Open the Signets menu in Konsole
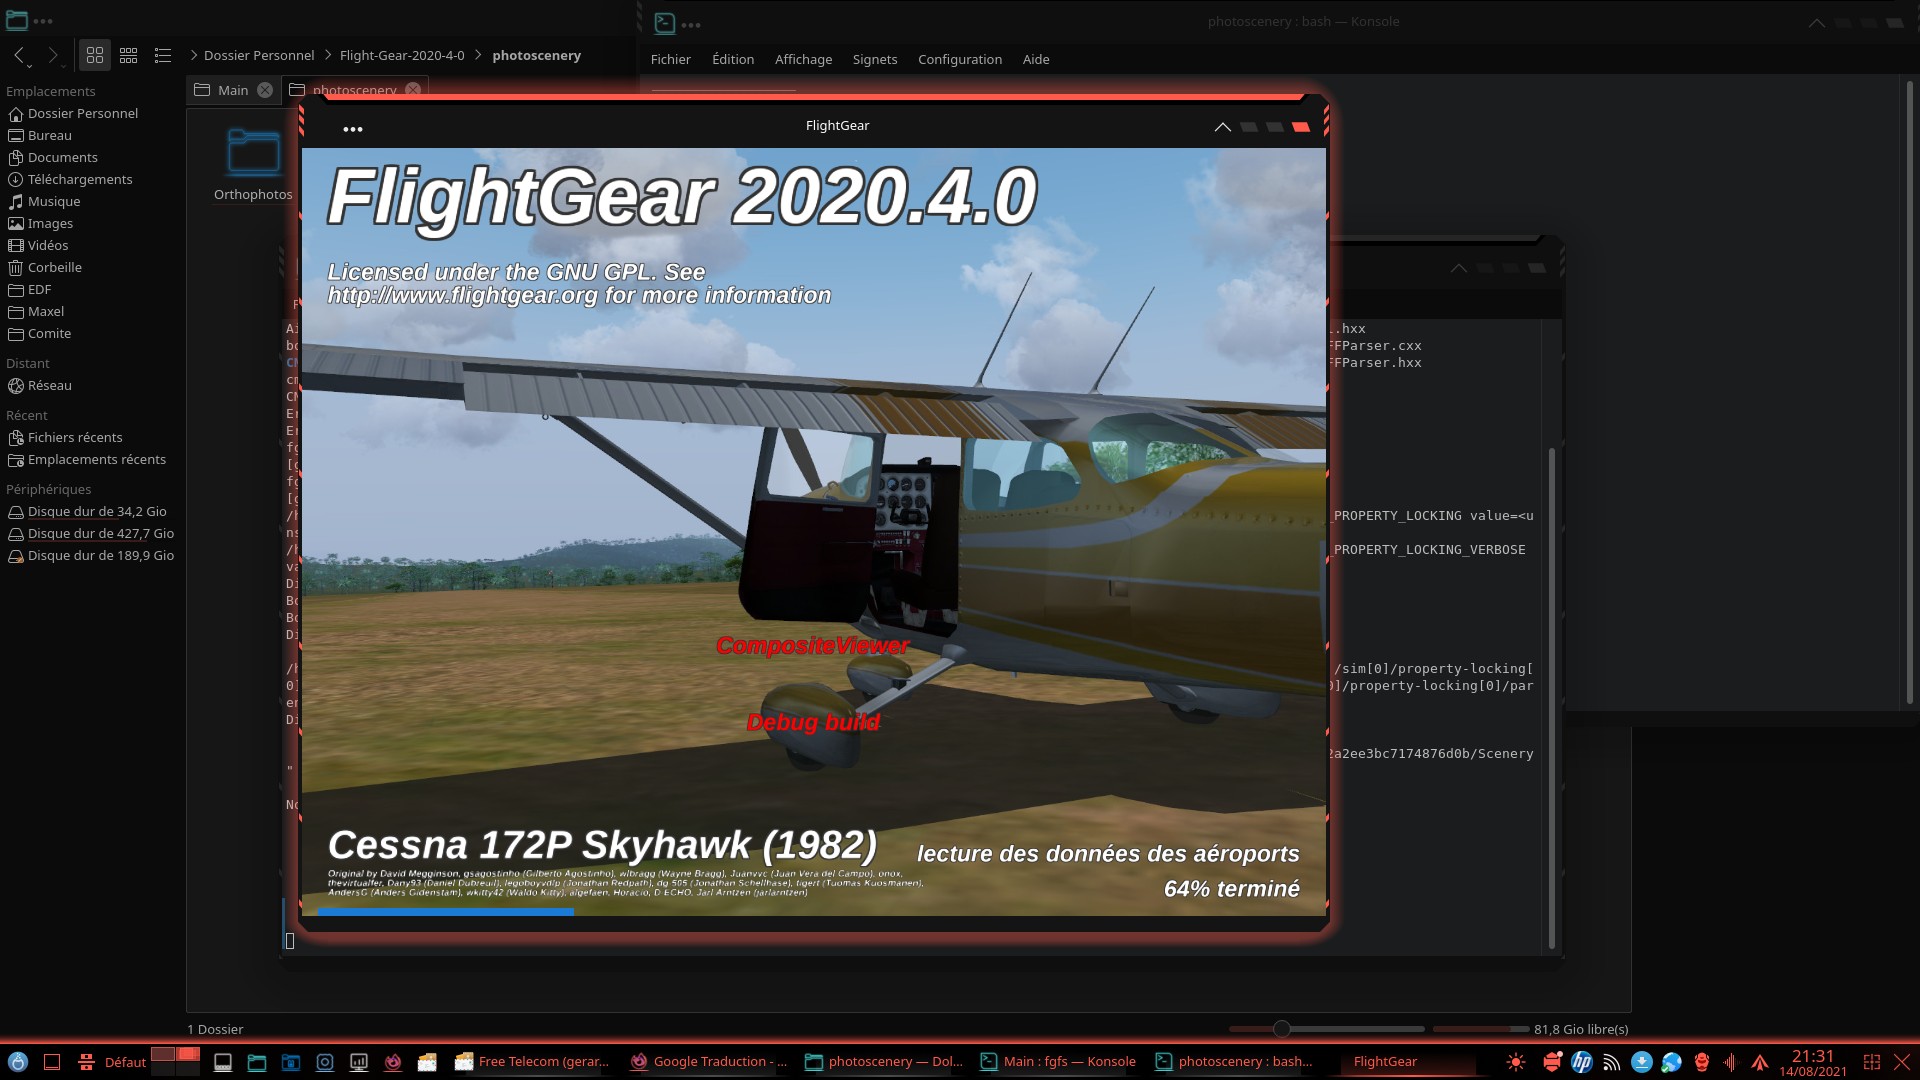1920x1080 pixels. (874, 59)
